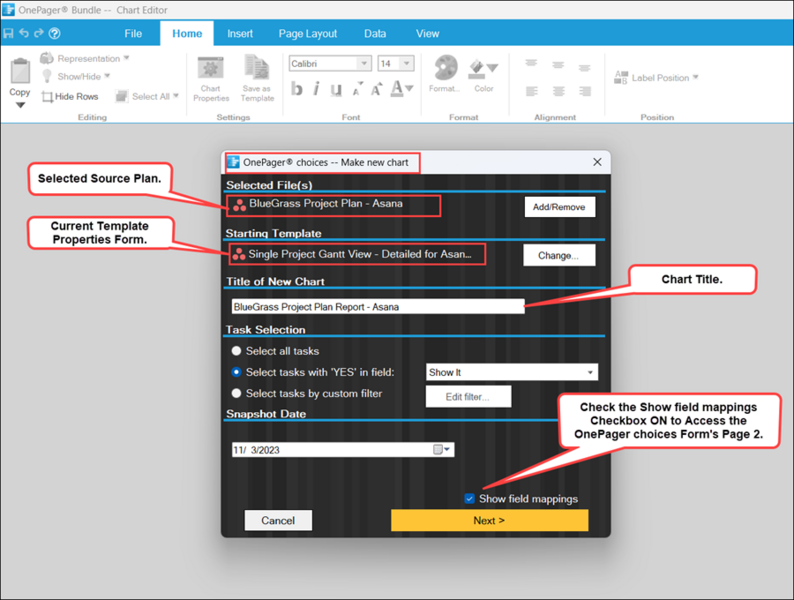The image size is (794, 600).
Task: Switch to the View tab
Action: click(427, 33)
